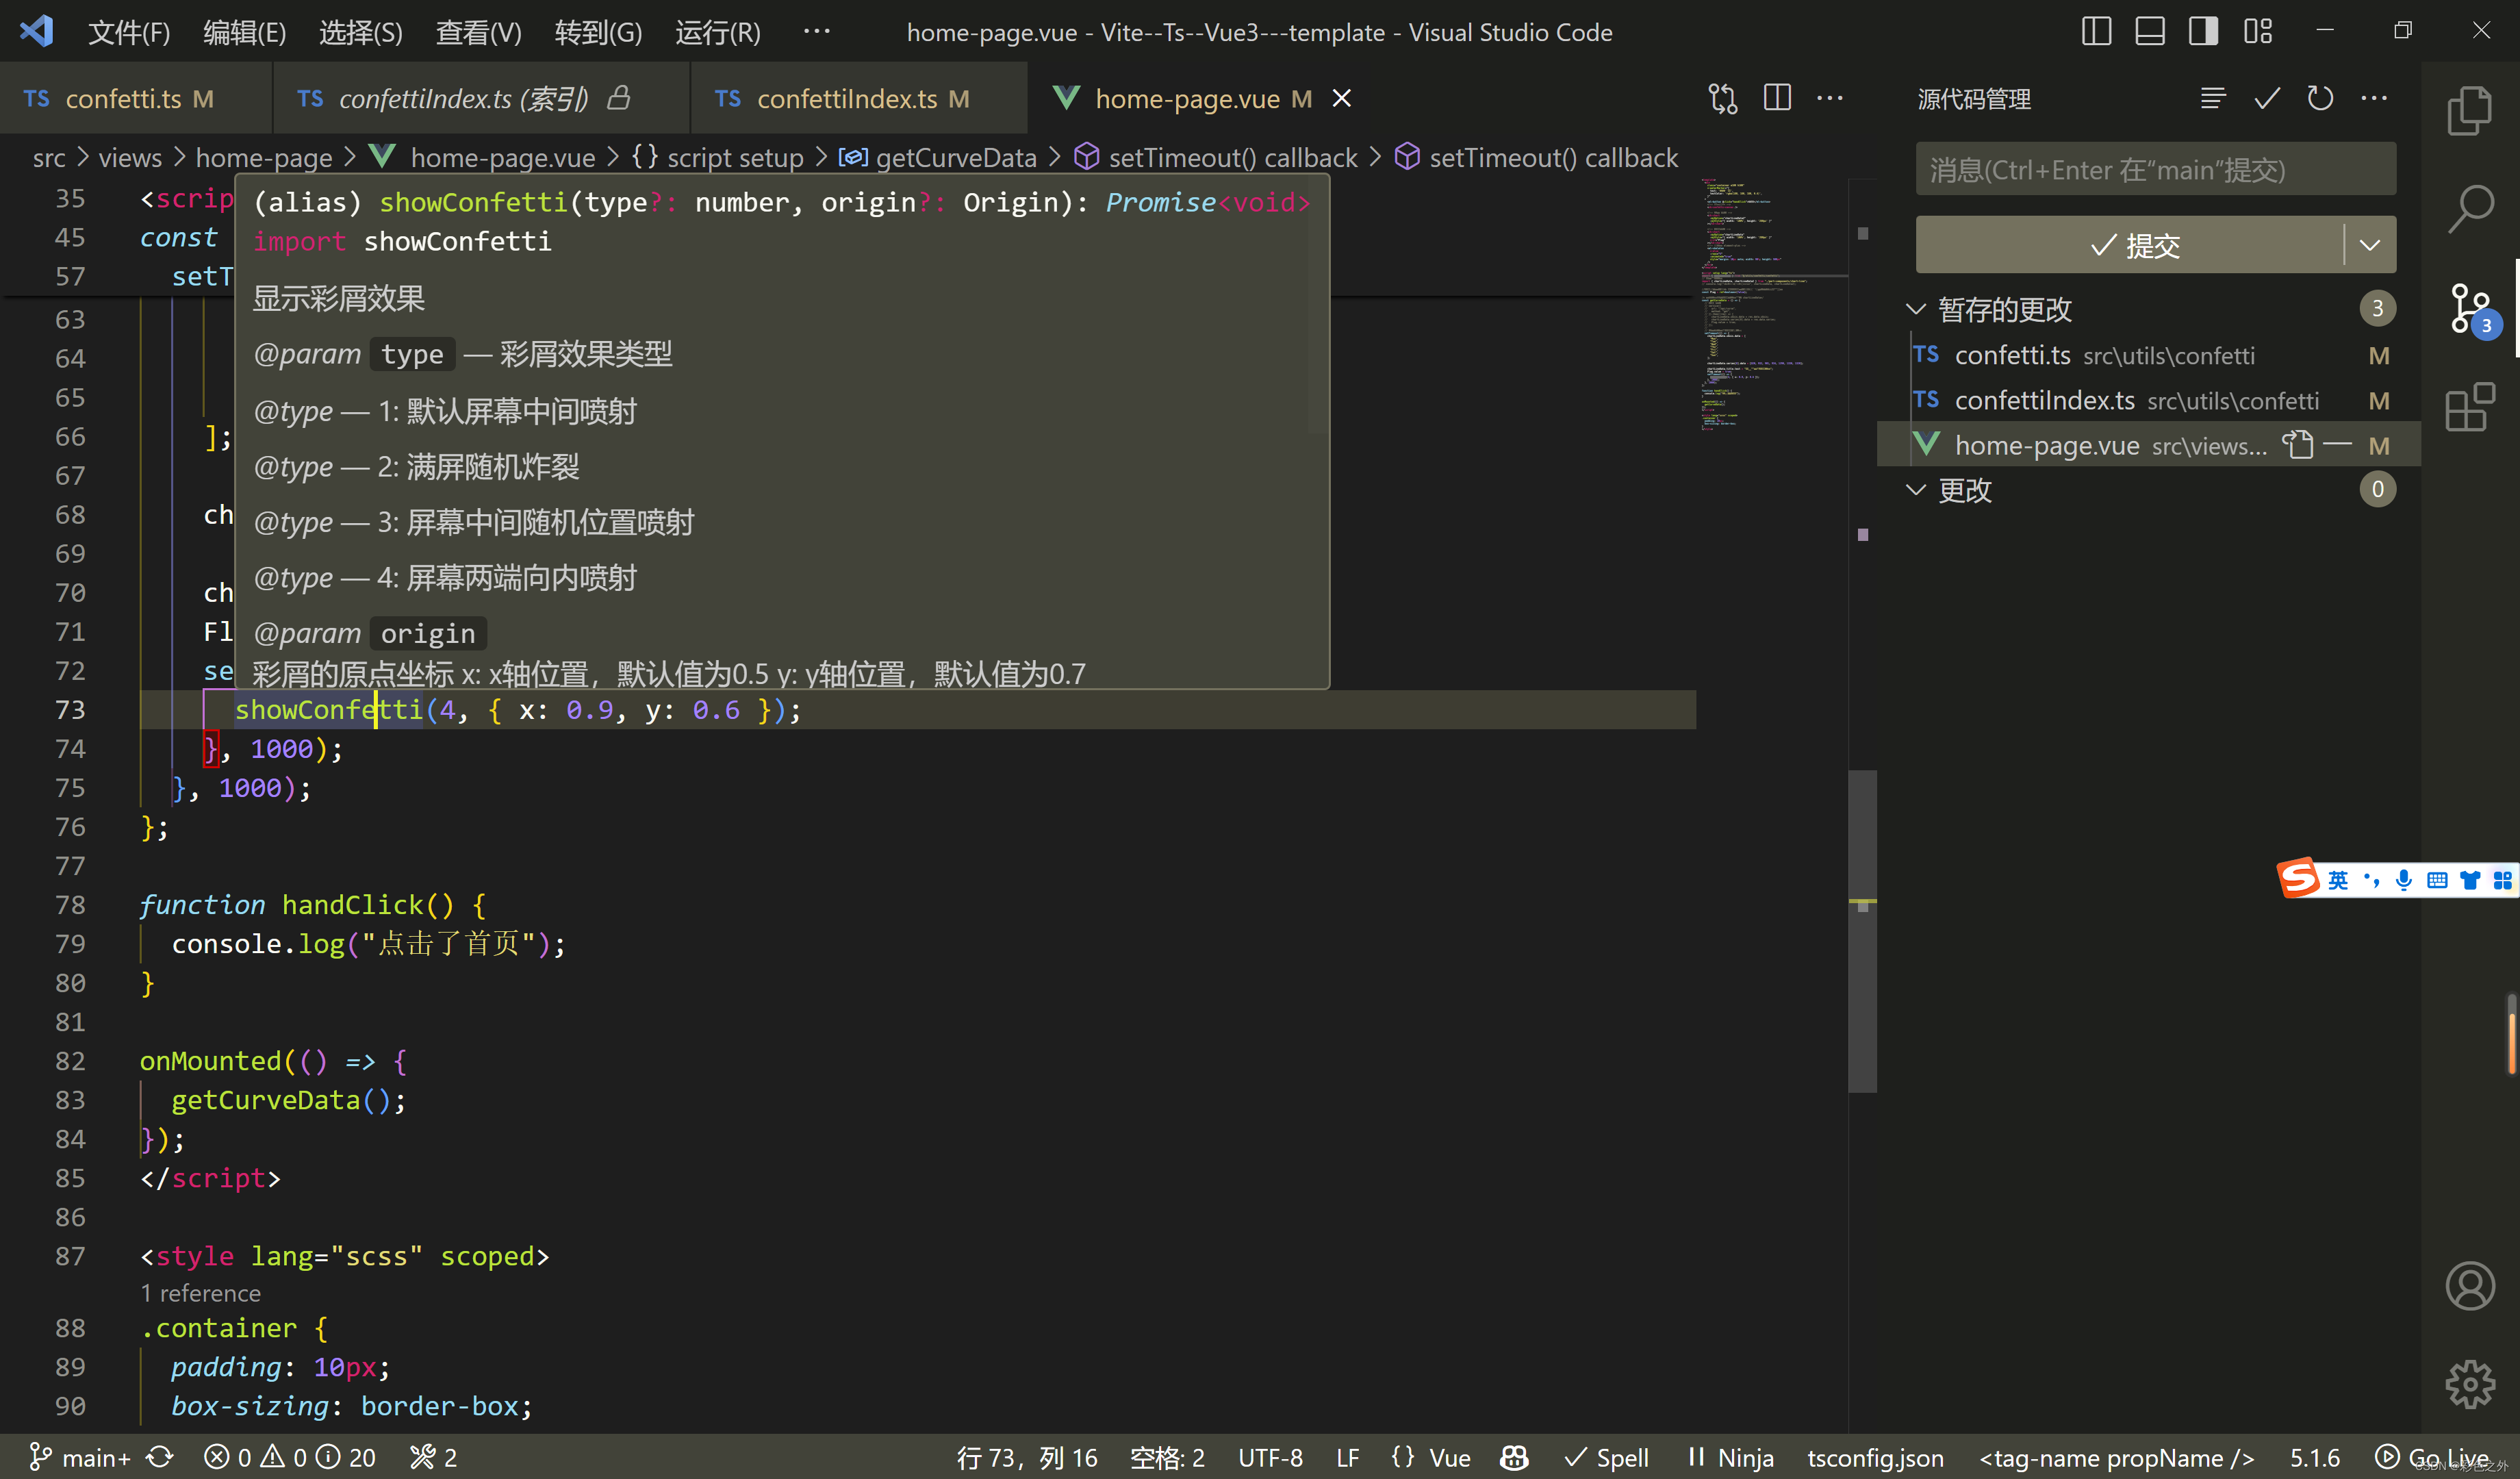Open Manage settings gear icon
The height and width of the screenshot is (1479, 2520).
(x=2469, y=1384)
